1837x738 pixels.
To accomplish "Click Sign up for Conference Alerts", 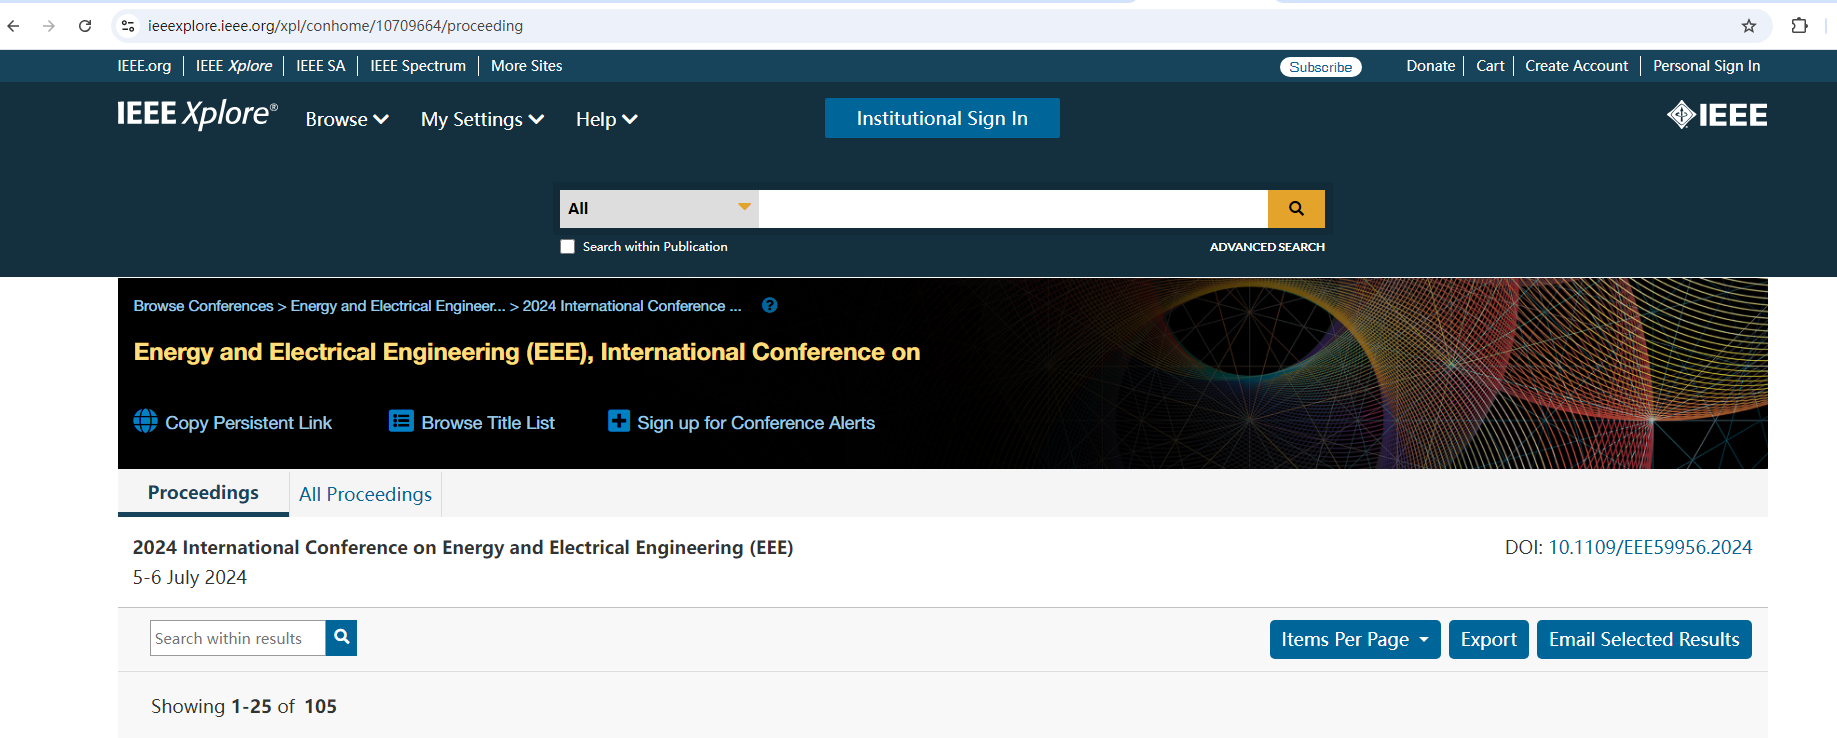I will pos(756,423).
